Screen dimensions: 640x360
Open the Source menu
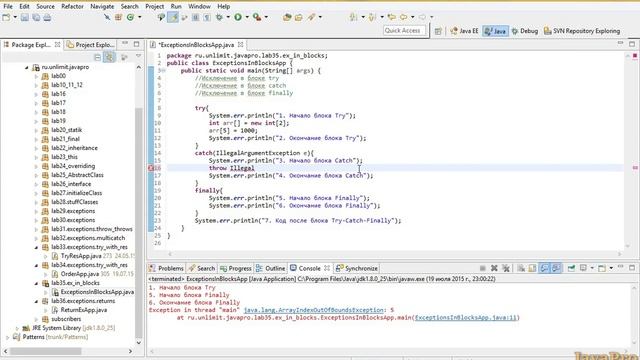click(x=45, y=6)
